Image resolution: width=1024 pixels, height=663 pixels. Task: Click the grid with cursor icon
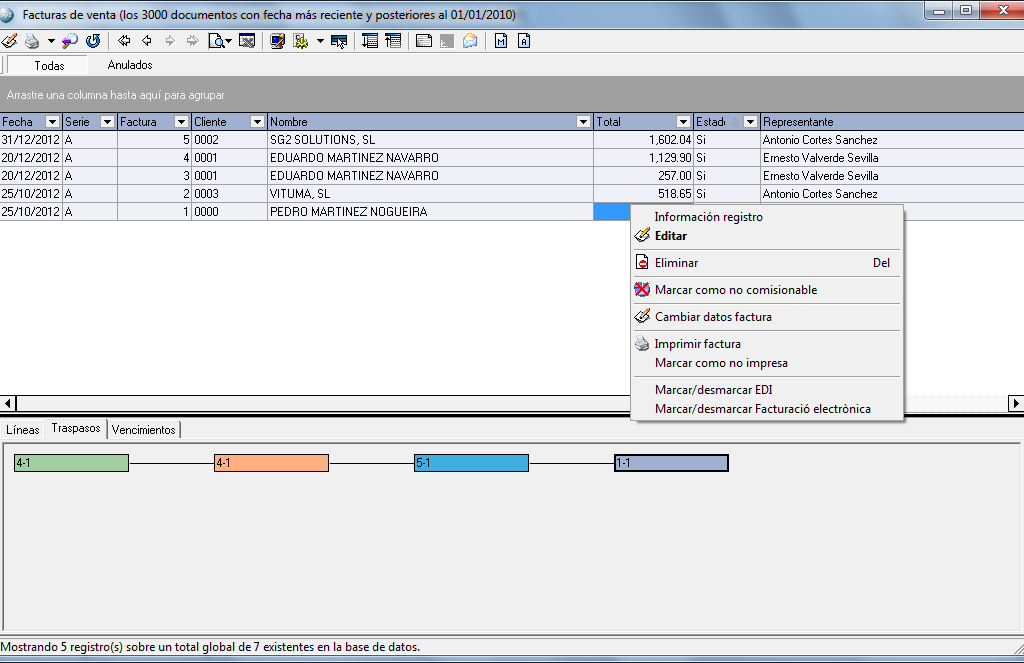click(339, 41)
